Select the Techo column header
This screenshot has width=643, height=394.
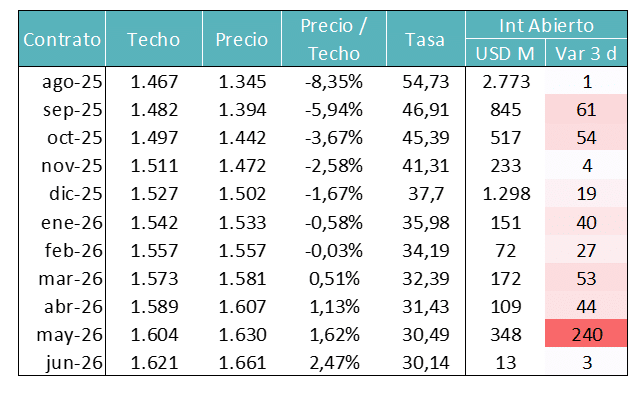point(154,39)
